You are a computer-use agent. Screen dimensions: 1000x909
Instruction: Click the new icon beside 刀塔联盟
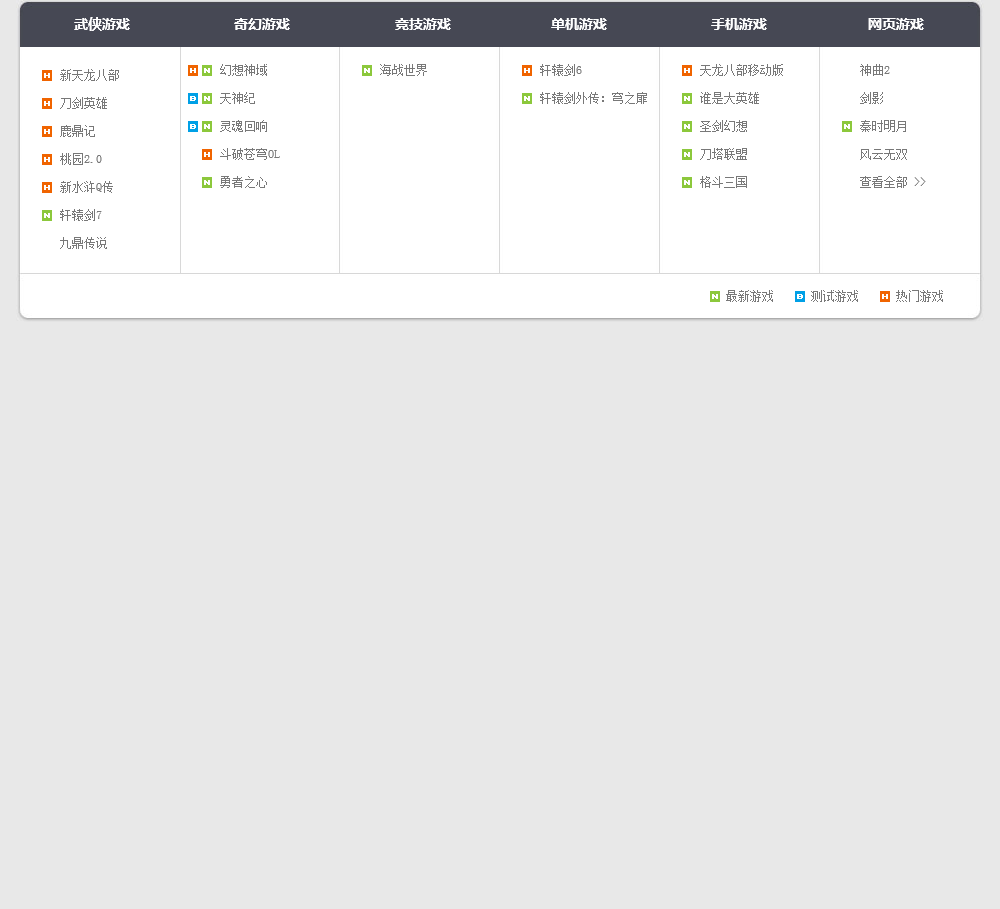[x=687, y=154]
